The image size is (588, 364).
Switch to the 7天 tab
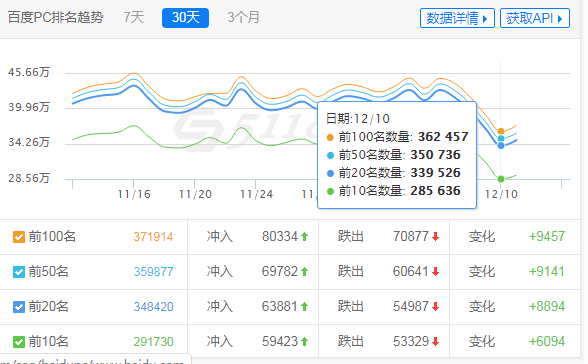pyautogui.click(x=134, y=17)
